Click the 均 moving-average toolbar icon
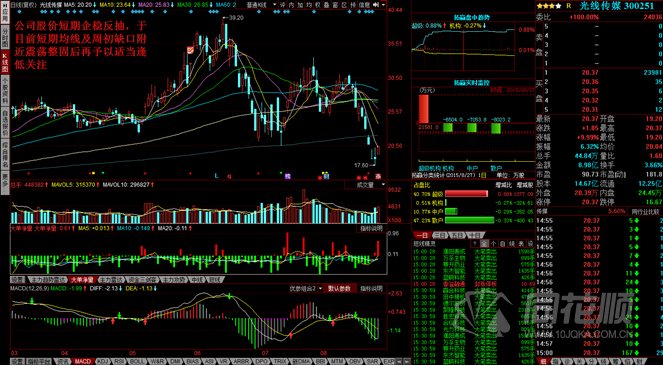Screen dimensions: 663x366 309,4
